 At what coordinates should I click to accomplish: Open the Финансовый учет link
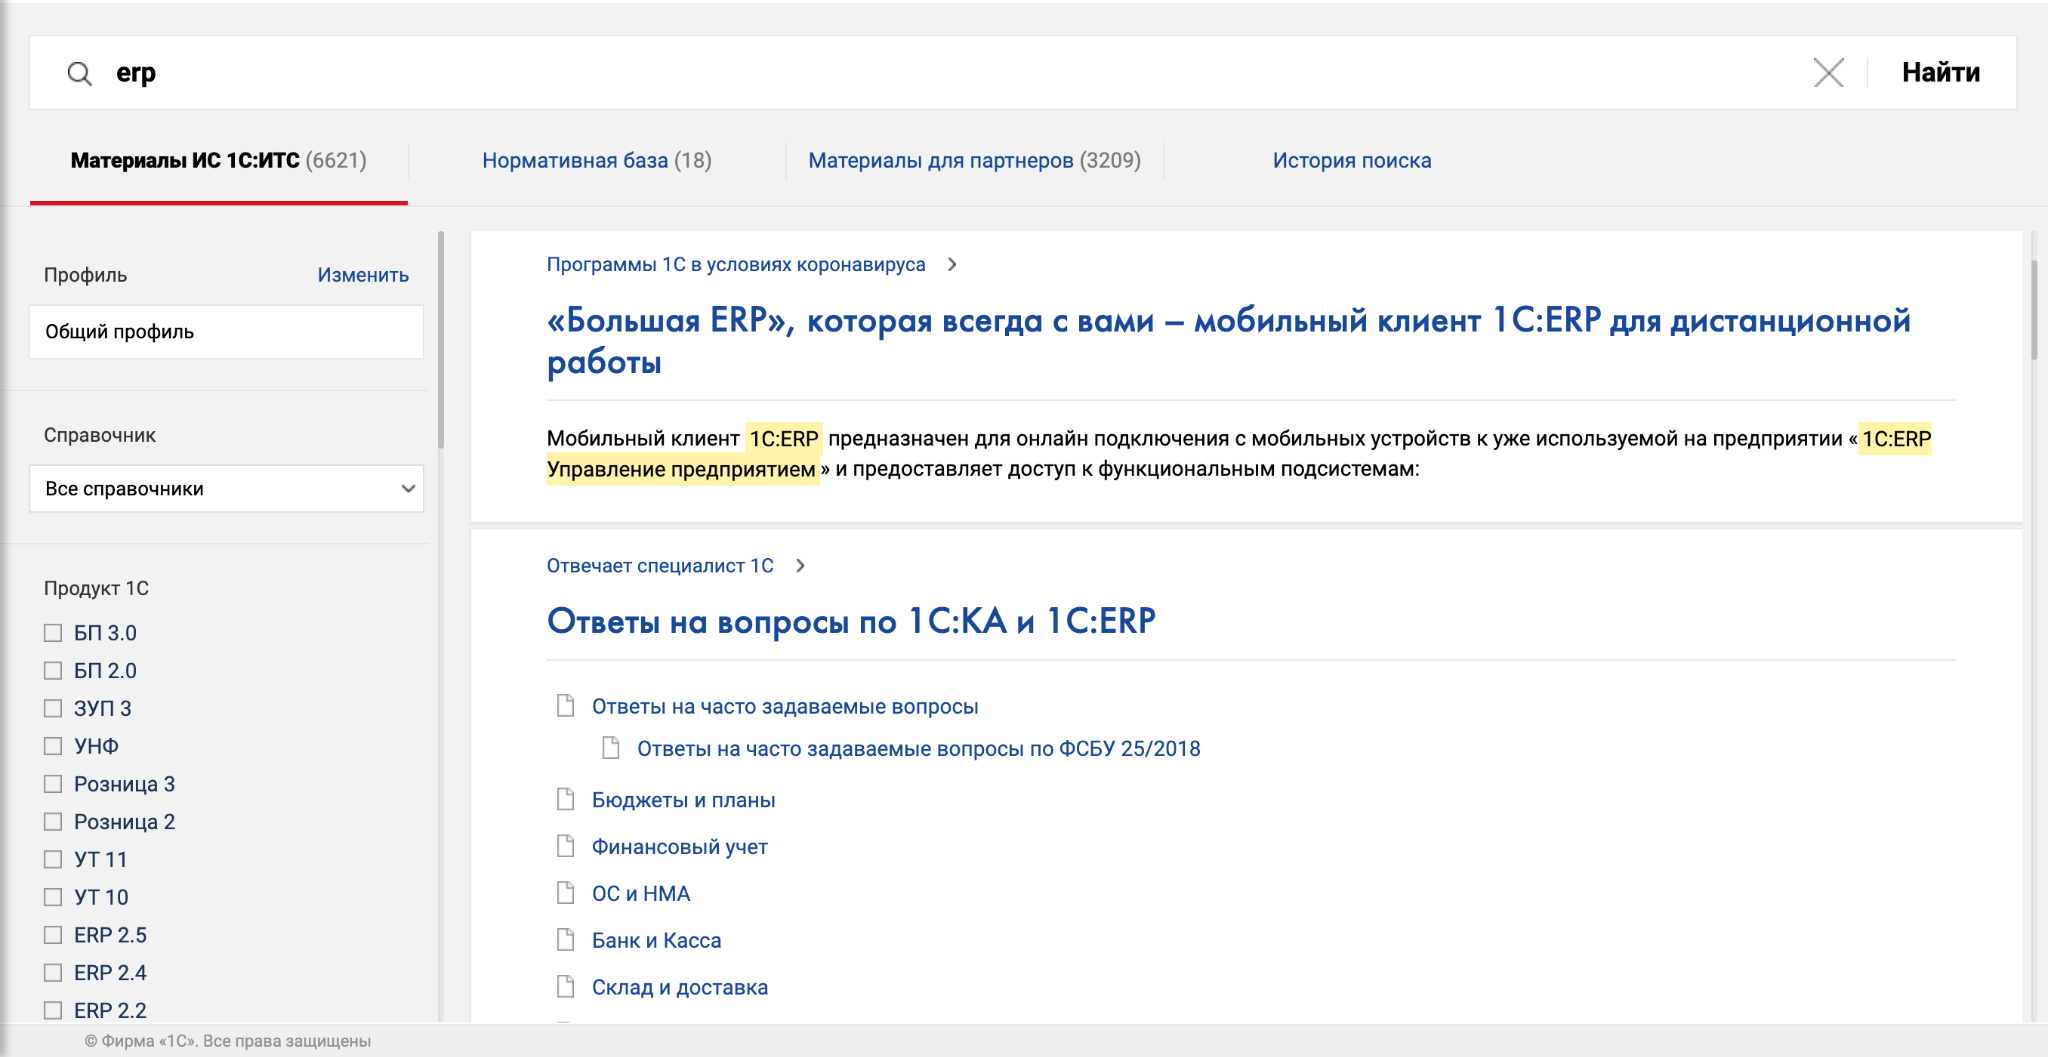pyautogui.click(x=680, y=847)
